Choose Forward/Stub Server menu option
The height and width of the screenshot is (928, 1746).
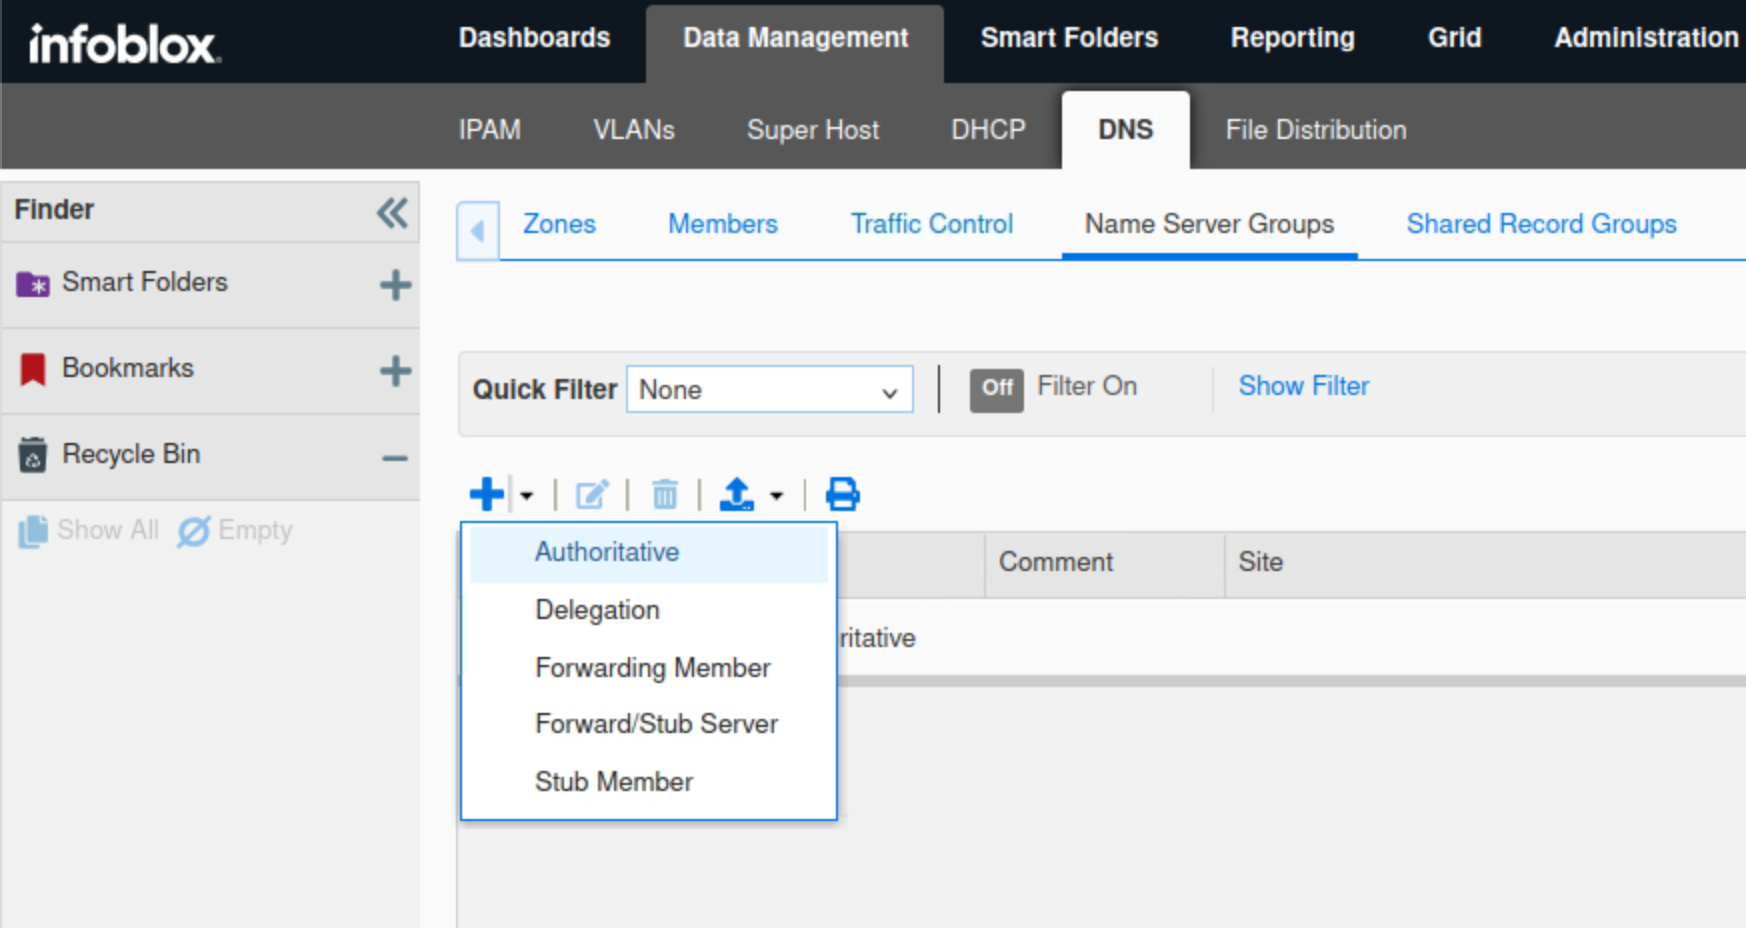[656, 724]
